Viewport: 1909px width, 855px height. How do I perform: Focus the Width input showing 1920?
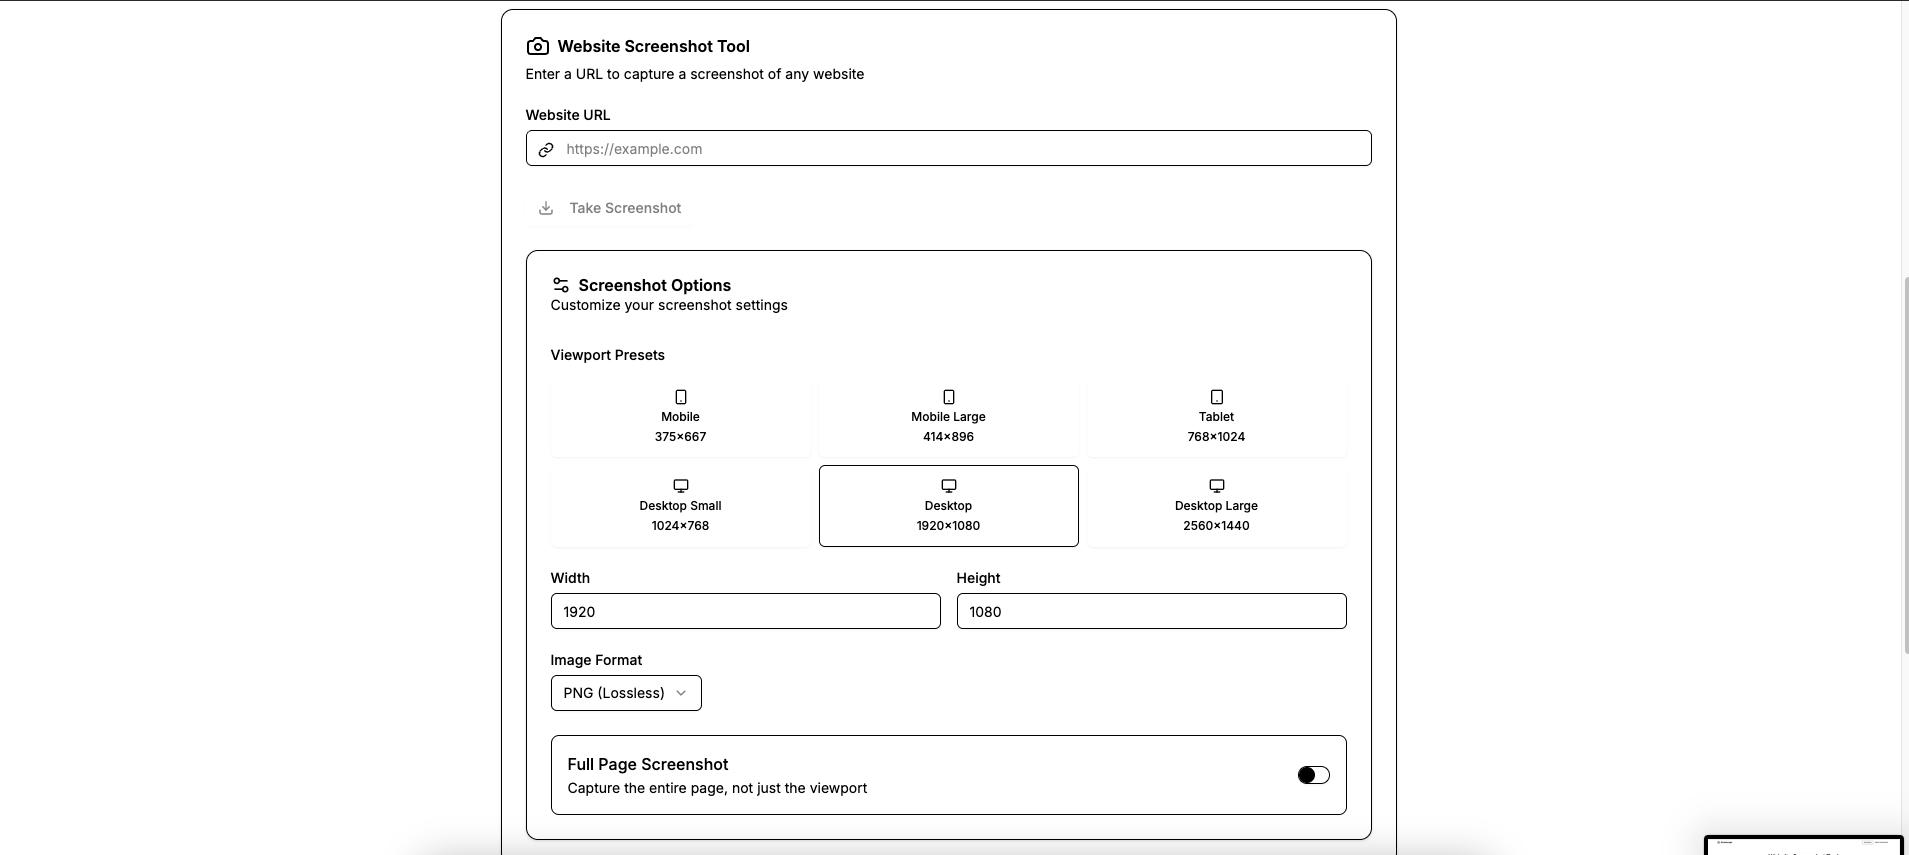[x=745, y=611]
